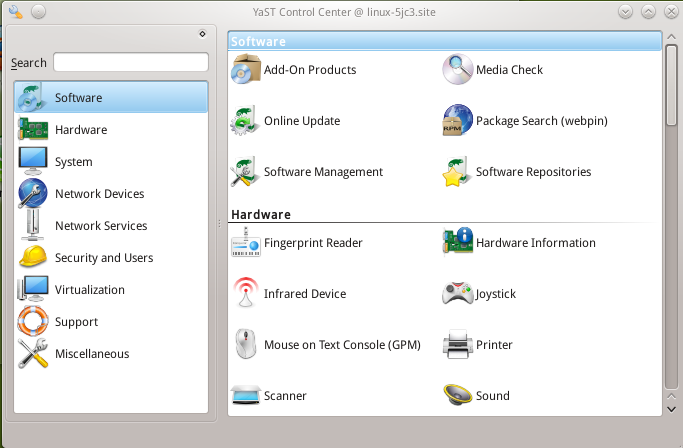Select the Hardware category label
This screenshot has width=683, height=448.
(x=81, y=130)
